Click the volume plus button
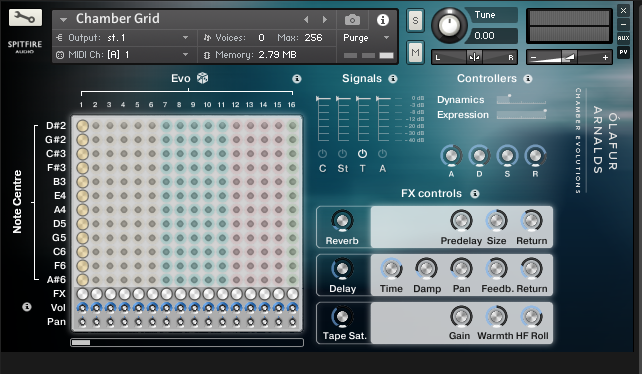The height and width of the screenshot is (374, 642). pos(605,58)
